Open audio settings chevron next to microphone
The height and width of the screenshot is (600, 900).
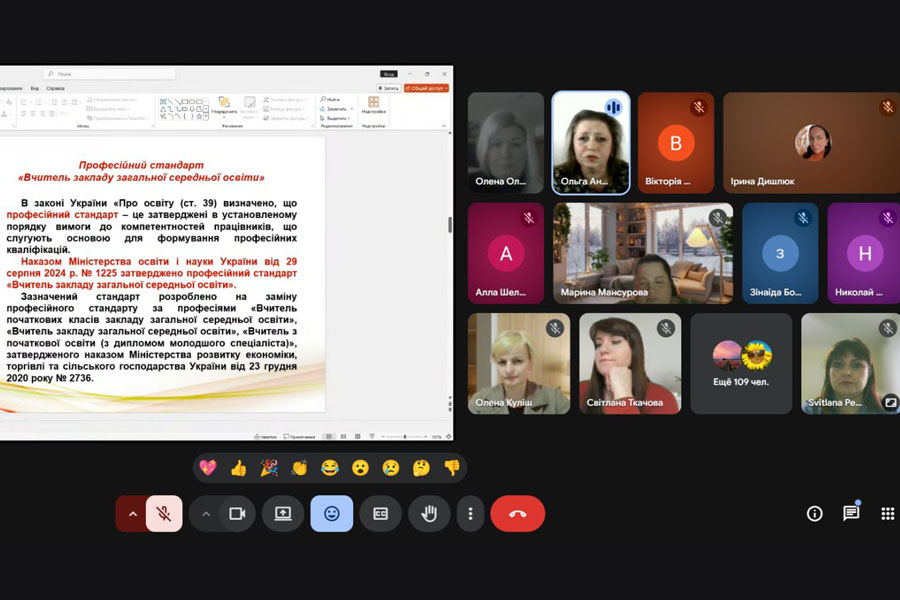point(132,513)
